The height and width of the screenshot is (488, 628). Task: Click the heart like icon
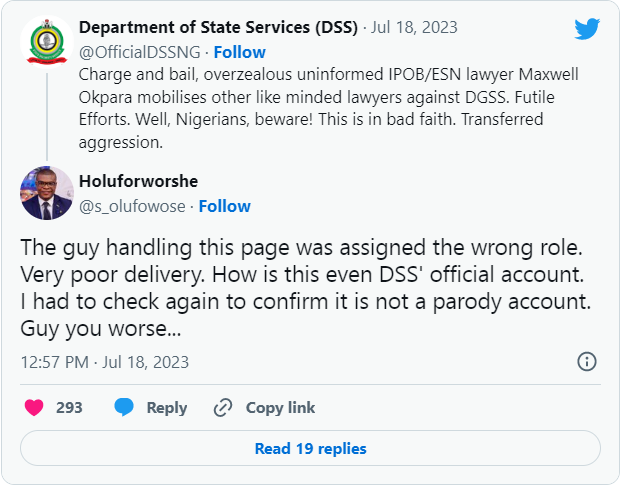point(34,408)
